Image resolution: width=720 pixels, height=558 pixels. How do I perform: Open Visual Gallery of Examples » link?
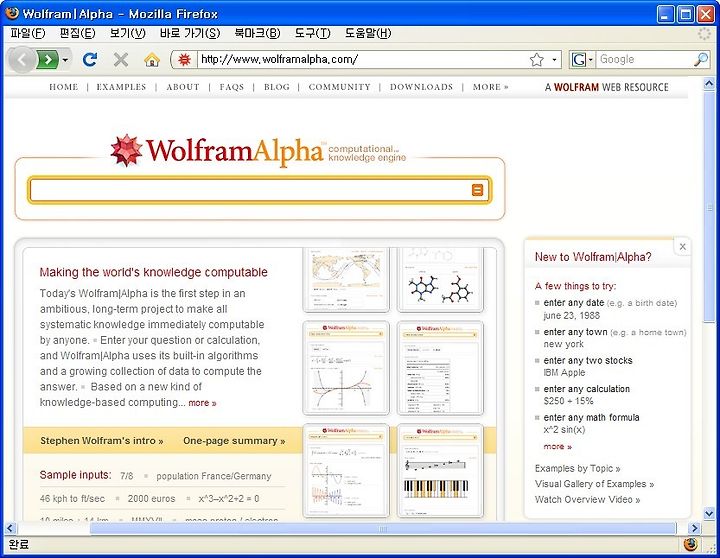point(594,484)
